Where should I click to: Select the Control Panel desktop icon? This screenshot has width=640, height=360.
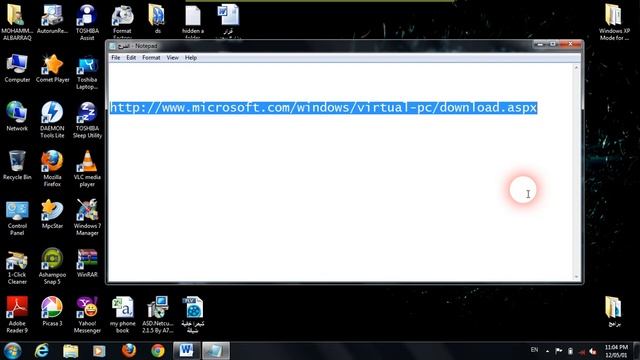[17, 218]
